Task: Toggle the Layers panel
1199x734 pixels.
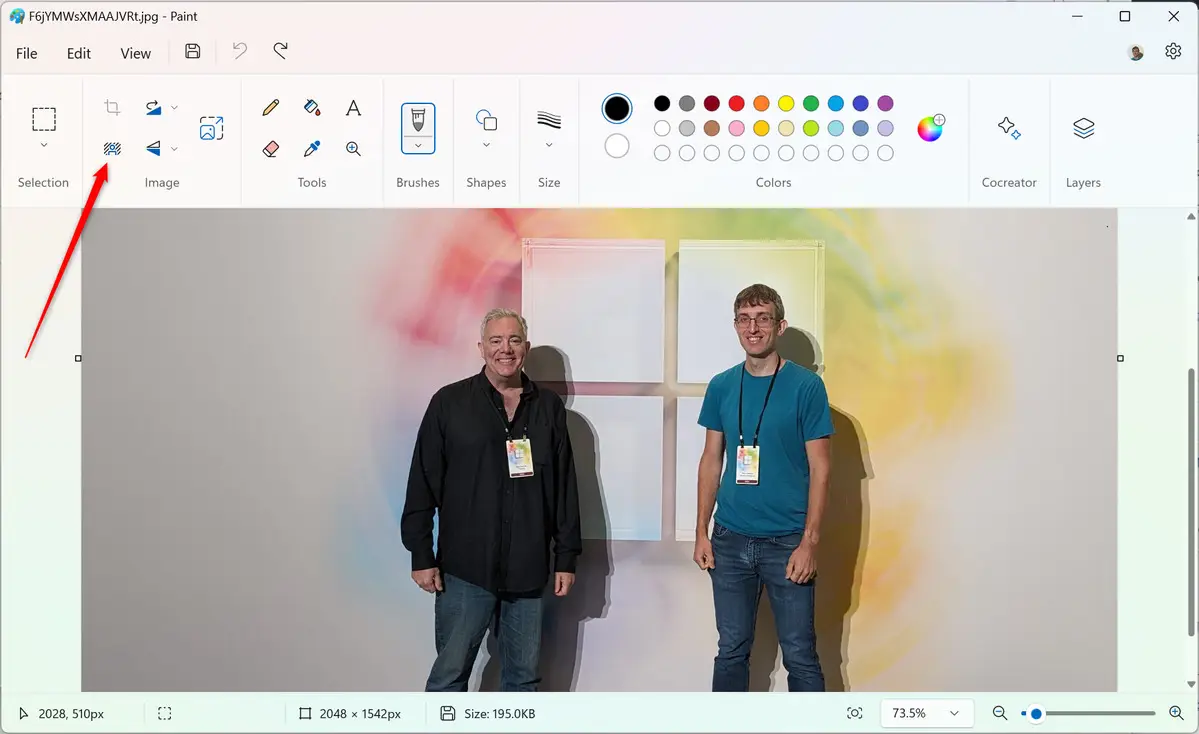Action: pos(1083,128)
